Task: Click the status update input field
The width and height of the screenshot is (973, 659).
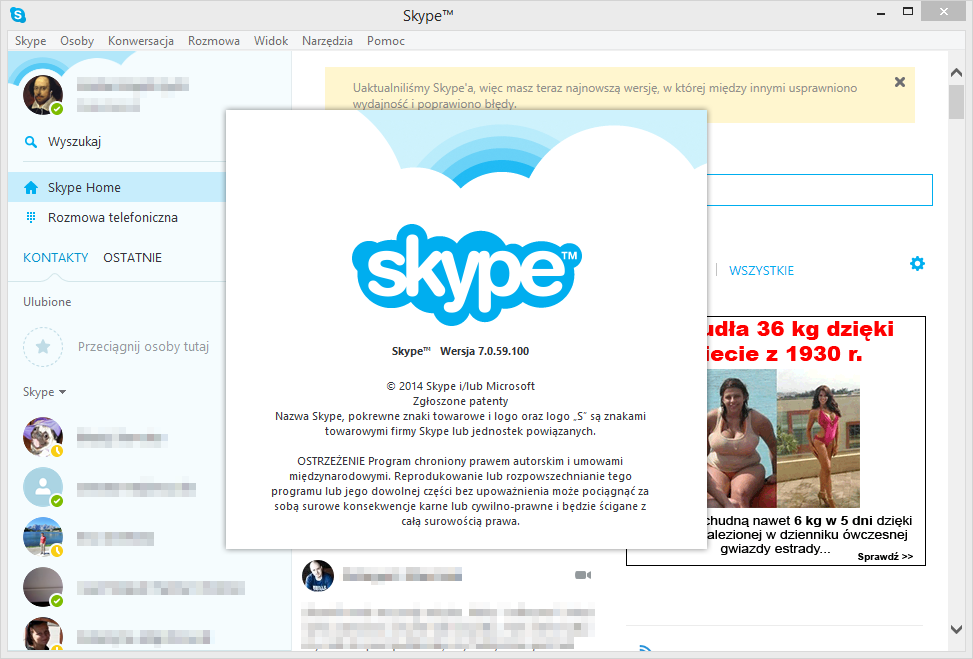Action: pyautogui.click(x=820, y=190)
